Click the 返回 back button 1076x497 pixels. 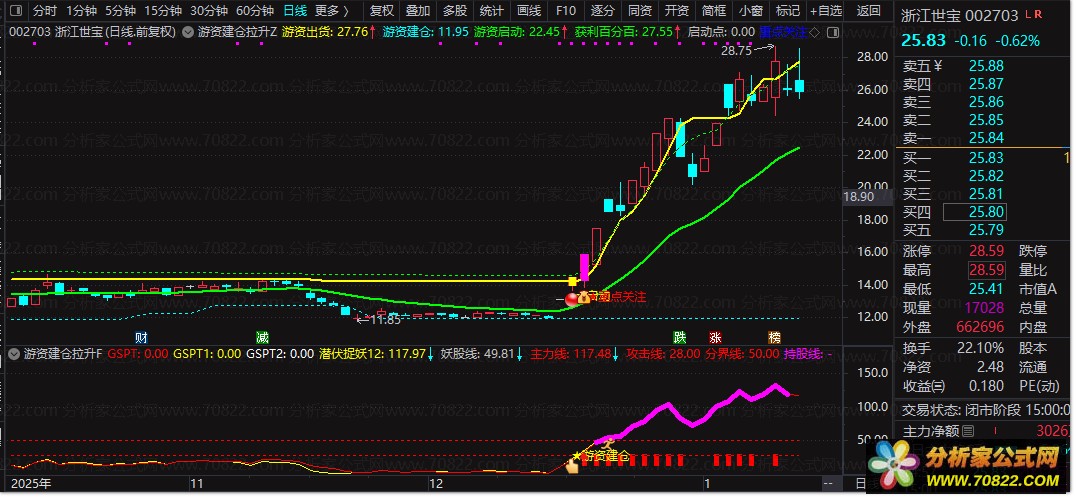pos(869,11)
